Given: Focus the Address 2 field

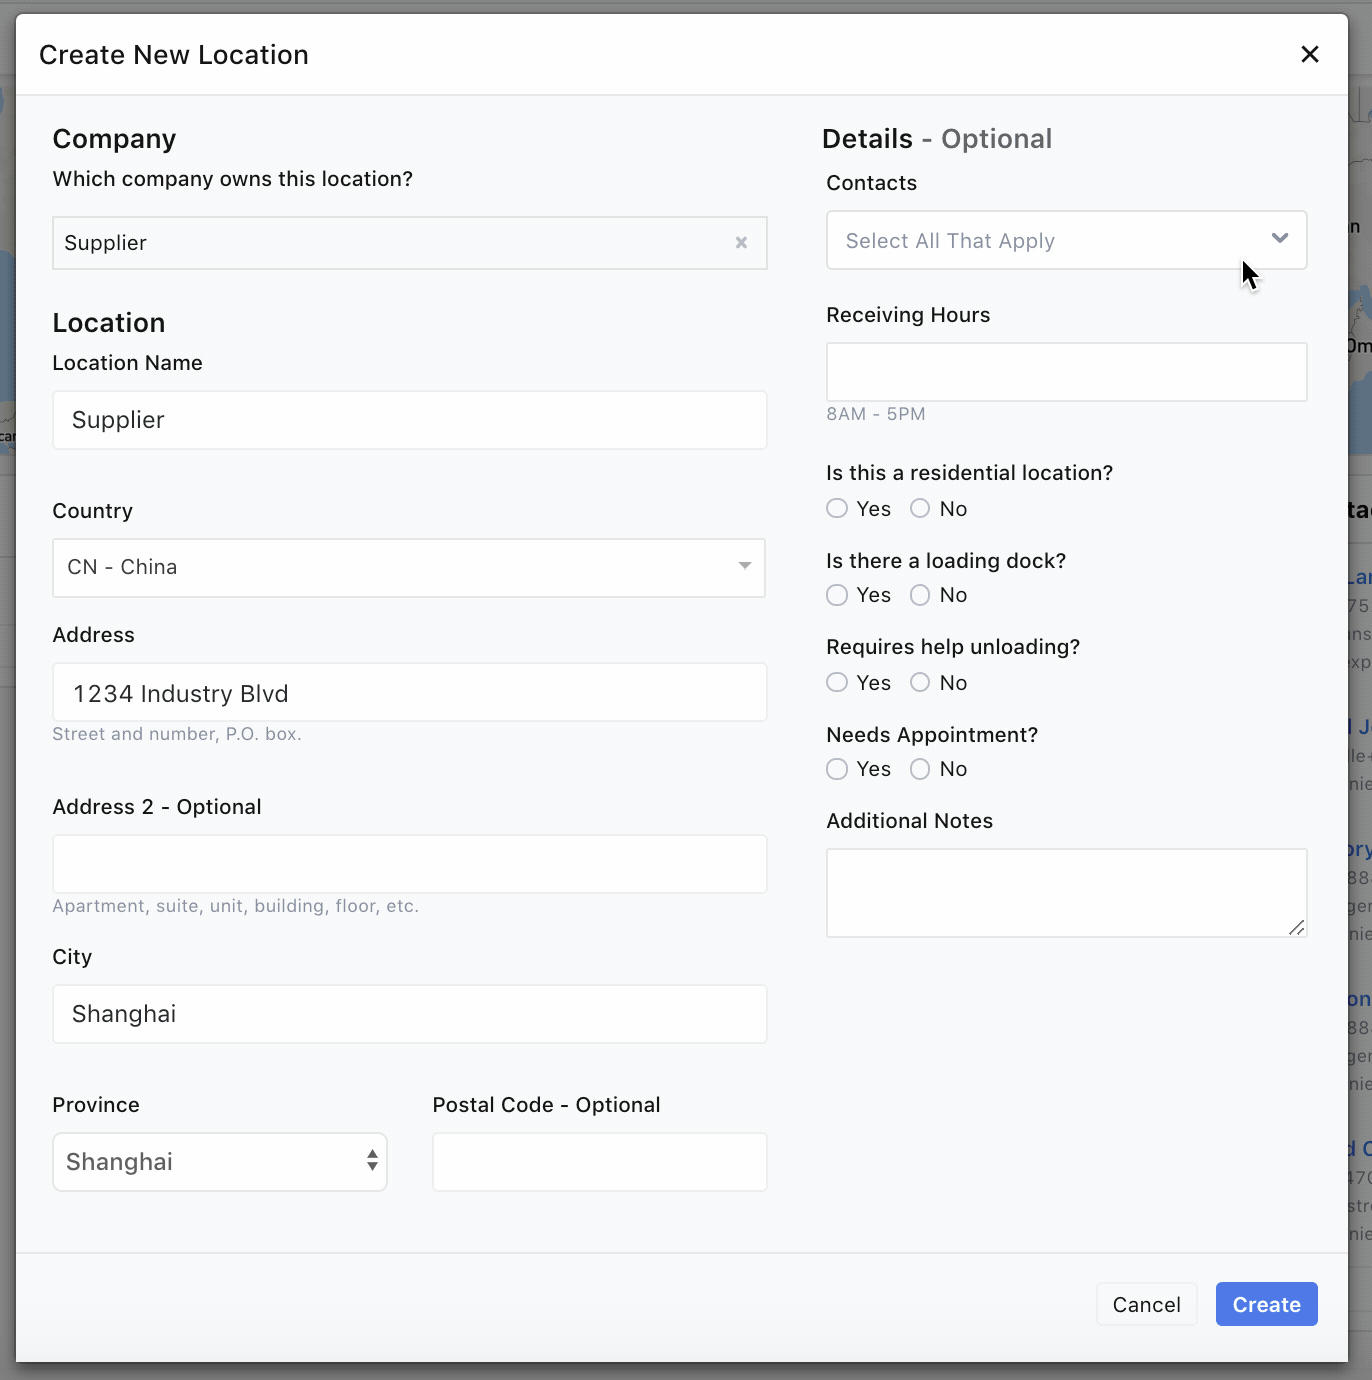Looking at the screenshot, I should pos(409,864).
